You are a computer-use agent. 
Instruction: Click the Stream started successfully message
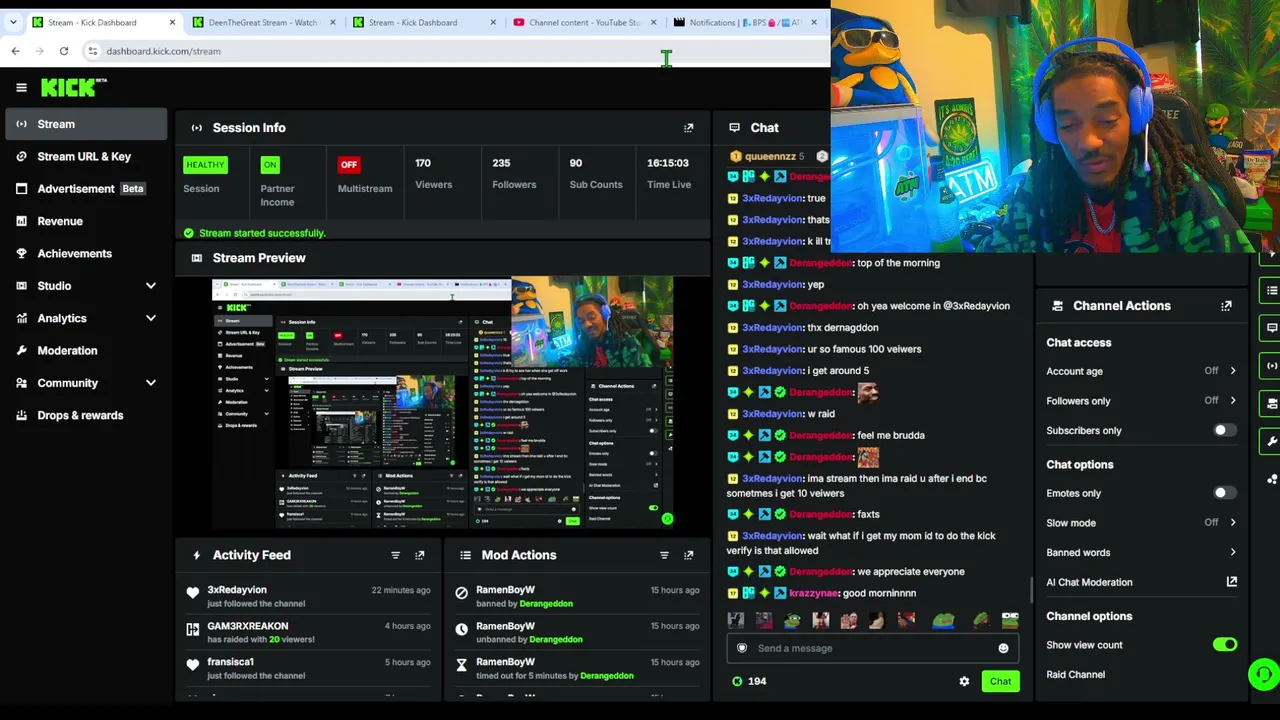click(x=262, y=233)
